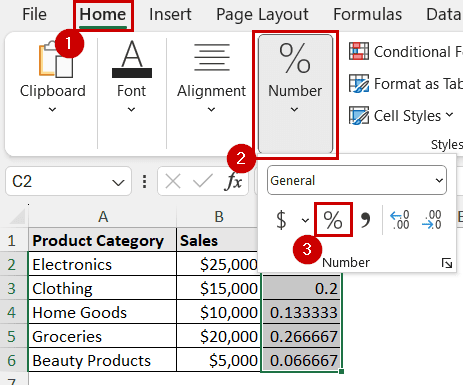The height and width of the screenshot is (385, 463).
Task: Switch to the Insert tab
Action: [x=170, y=14]
